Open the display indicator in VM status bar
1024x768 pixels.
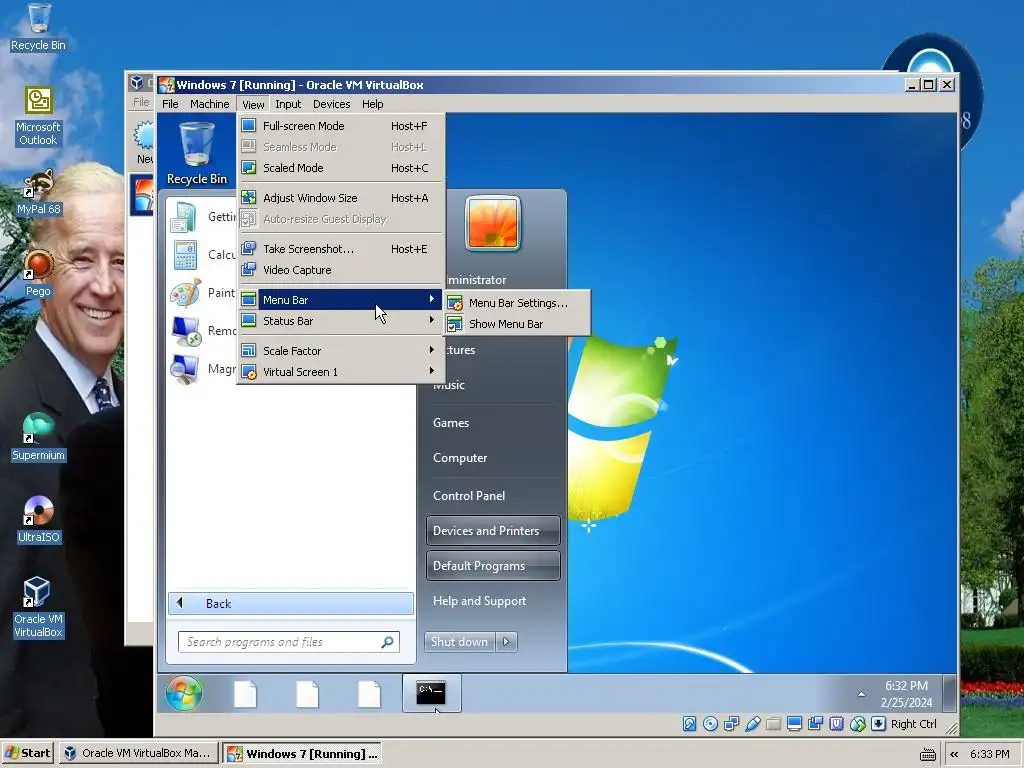click(x=794, y=724)
